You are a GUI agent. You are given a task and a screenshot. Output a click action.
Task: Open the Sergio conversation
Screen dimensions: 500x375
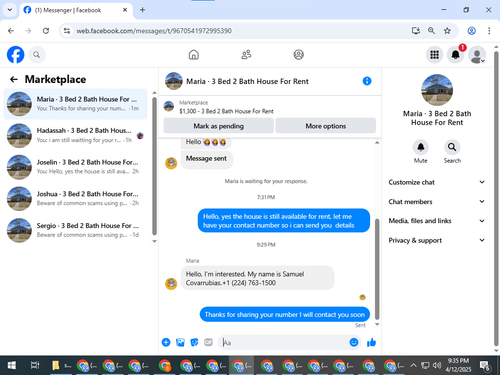pyautogui.click(x=75, y=230)
